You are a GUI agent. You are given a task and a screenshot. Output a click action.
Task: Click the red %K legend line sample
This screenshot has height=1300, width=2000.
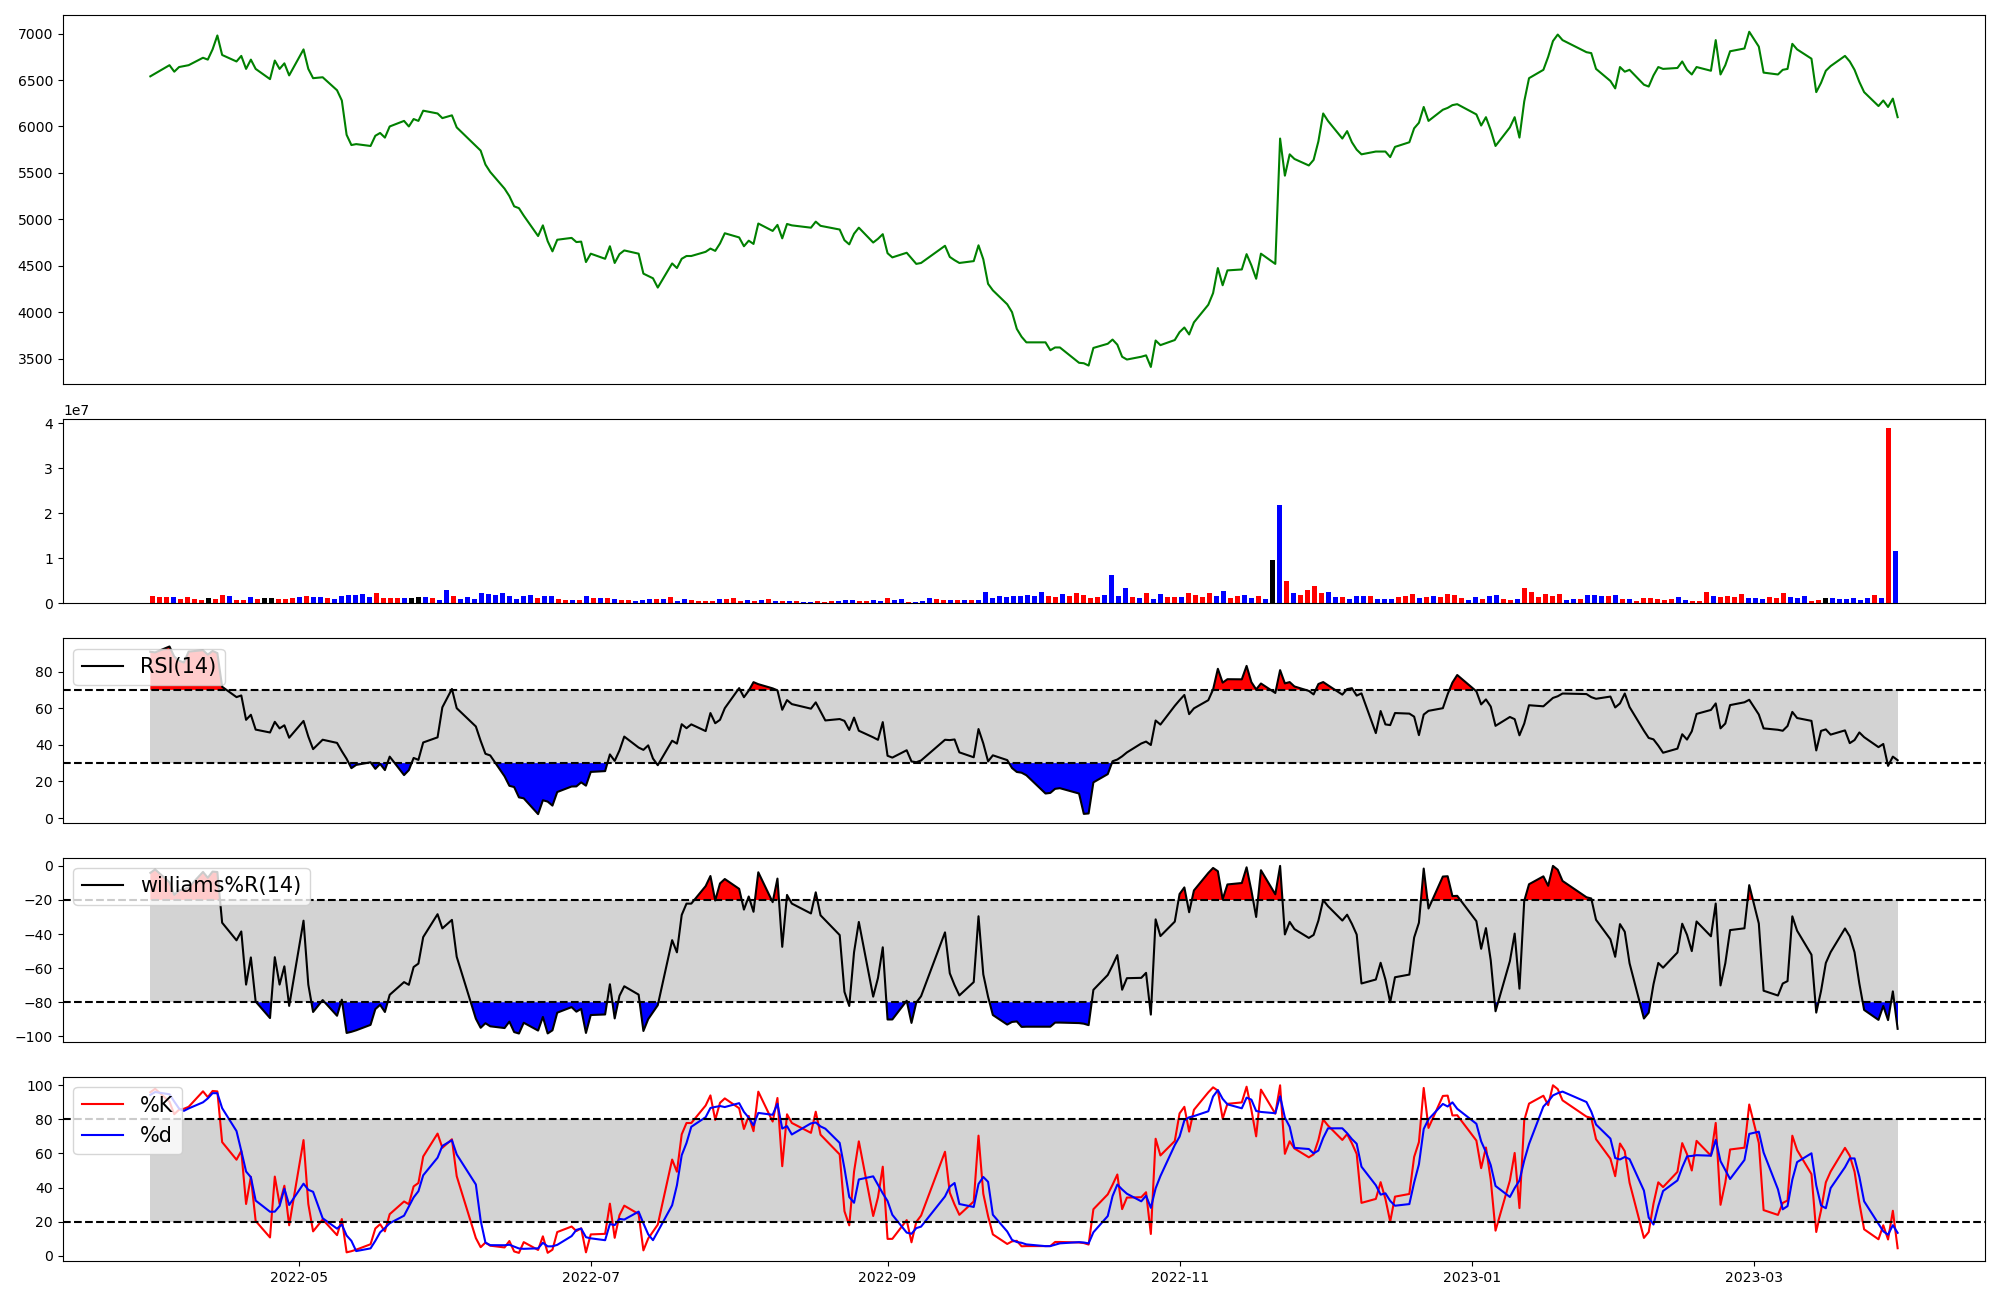[x=103, y=1105]
